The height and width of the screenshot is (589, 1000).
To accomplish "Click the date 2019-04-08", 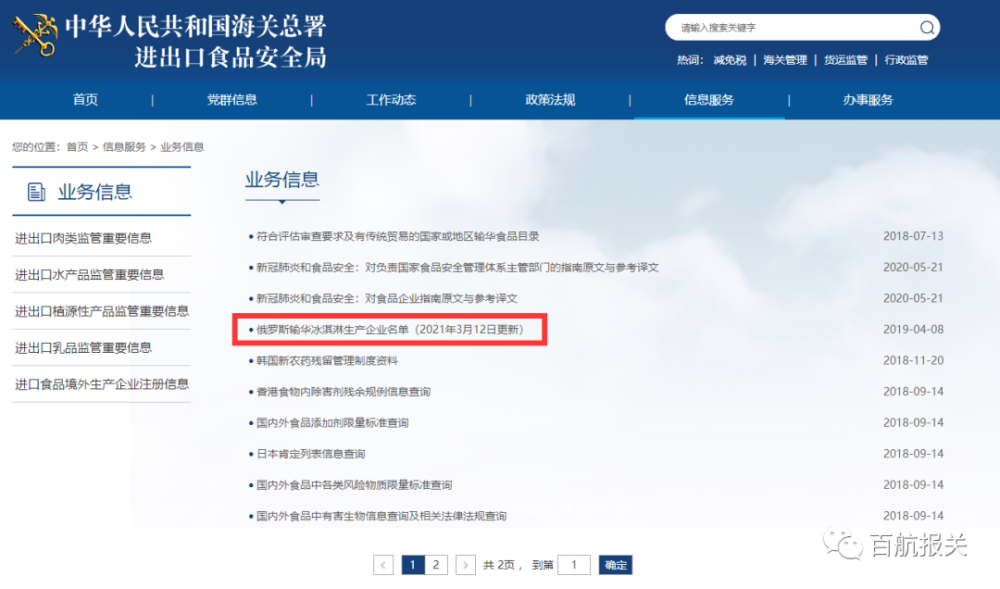I will (913, 329).
